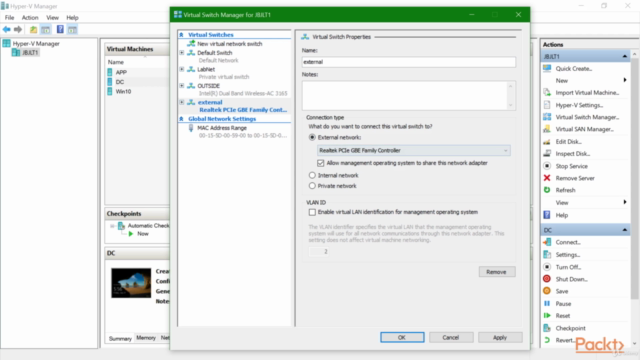The height and width of the screenshot is (360, 640).
Task: Expand the New submenu arrow in Actions
Action: point(625,80)
